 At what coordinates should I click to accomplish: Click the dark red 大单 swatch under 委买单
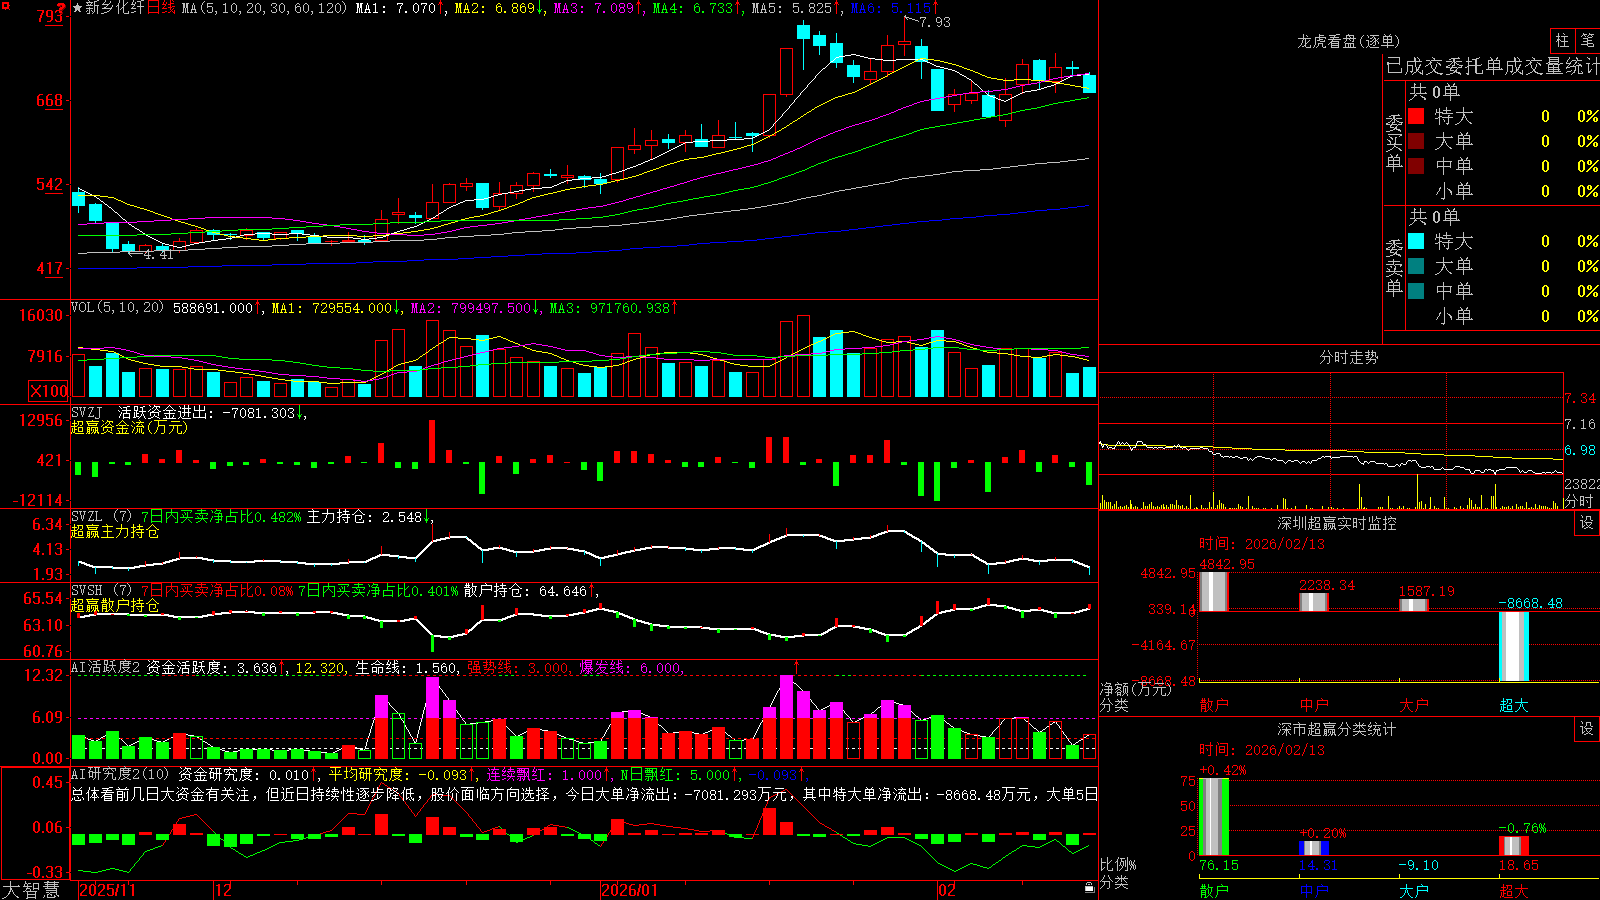pyautogui.click(x=1416, y=141)
